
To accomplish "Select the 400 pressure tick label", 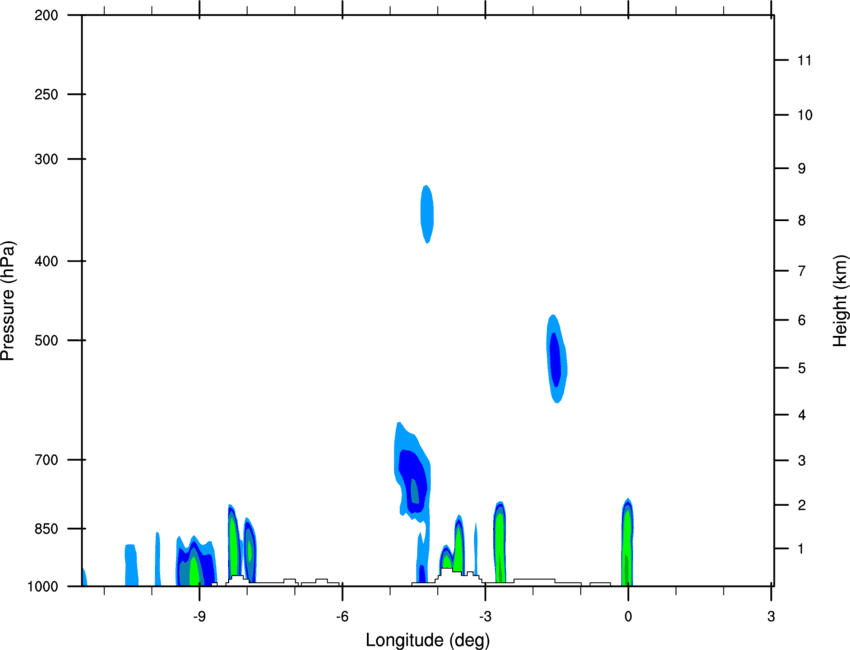I will click(x=47, y=261).
